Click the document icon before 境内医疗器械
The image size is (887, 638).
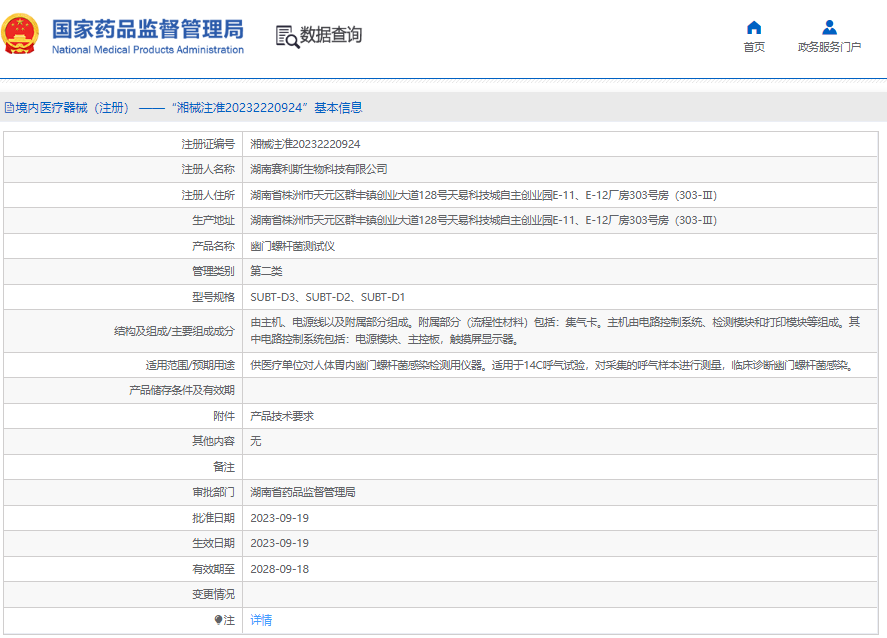[x=9, y=107]
